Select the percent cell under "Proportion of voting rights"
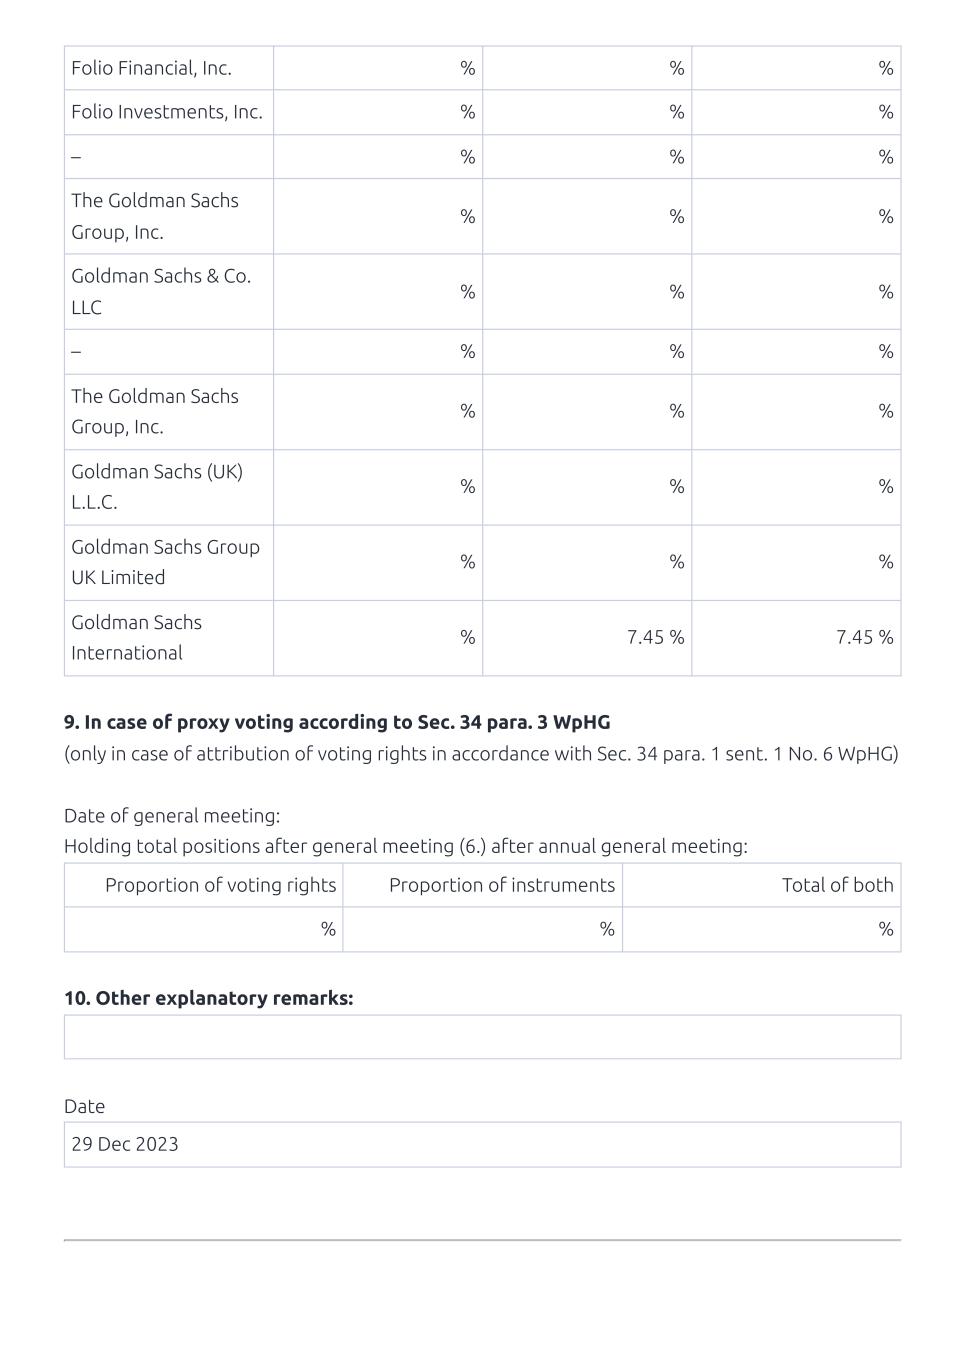 pyautogui.click(x=204, y=929)
